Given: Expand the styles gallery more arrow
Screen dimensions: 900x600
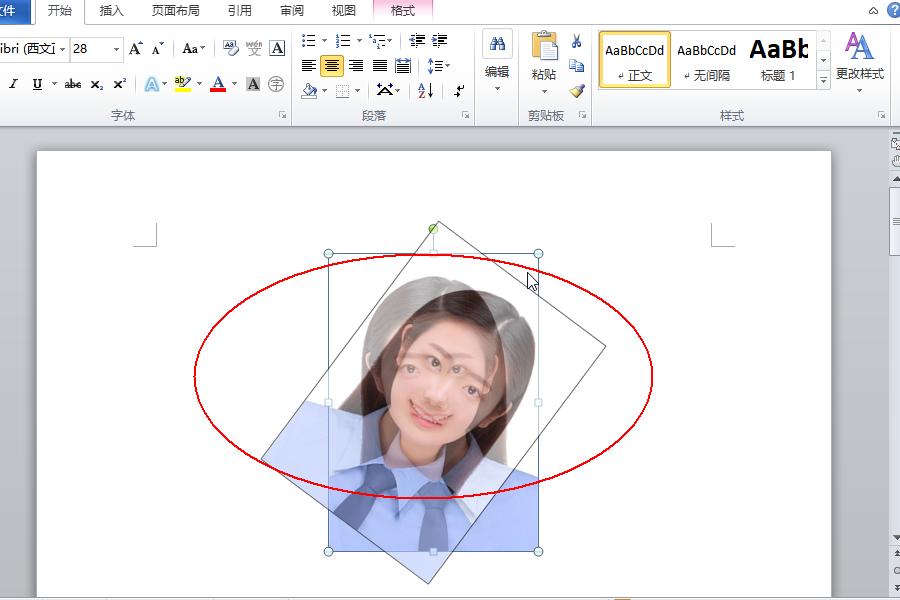Looking at the screenshot, I should 824,81.
